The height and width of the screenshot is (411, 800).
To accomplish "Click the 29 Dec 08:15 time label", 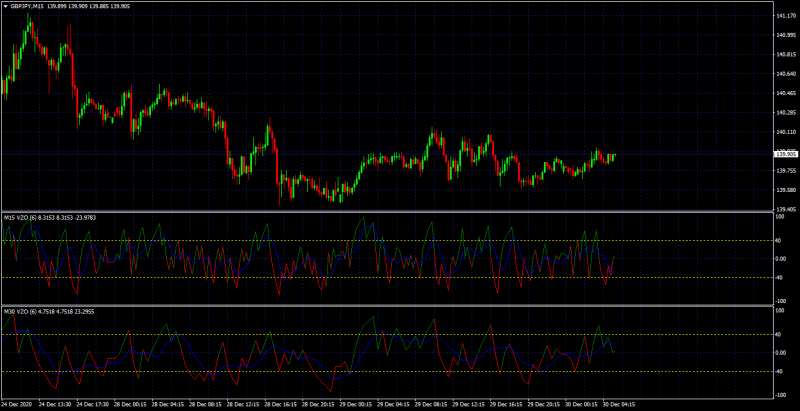I will coord(432,404).
